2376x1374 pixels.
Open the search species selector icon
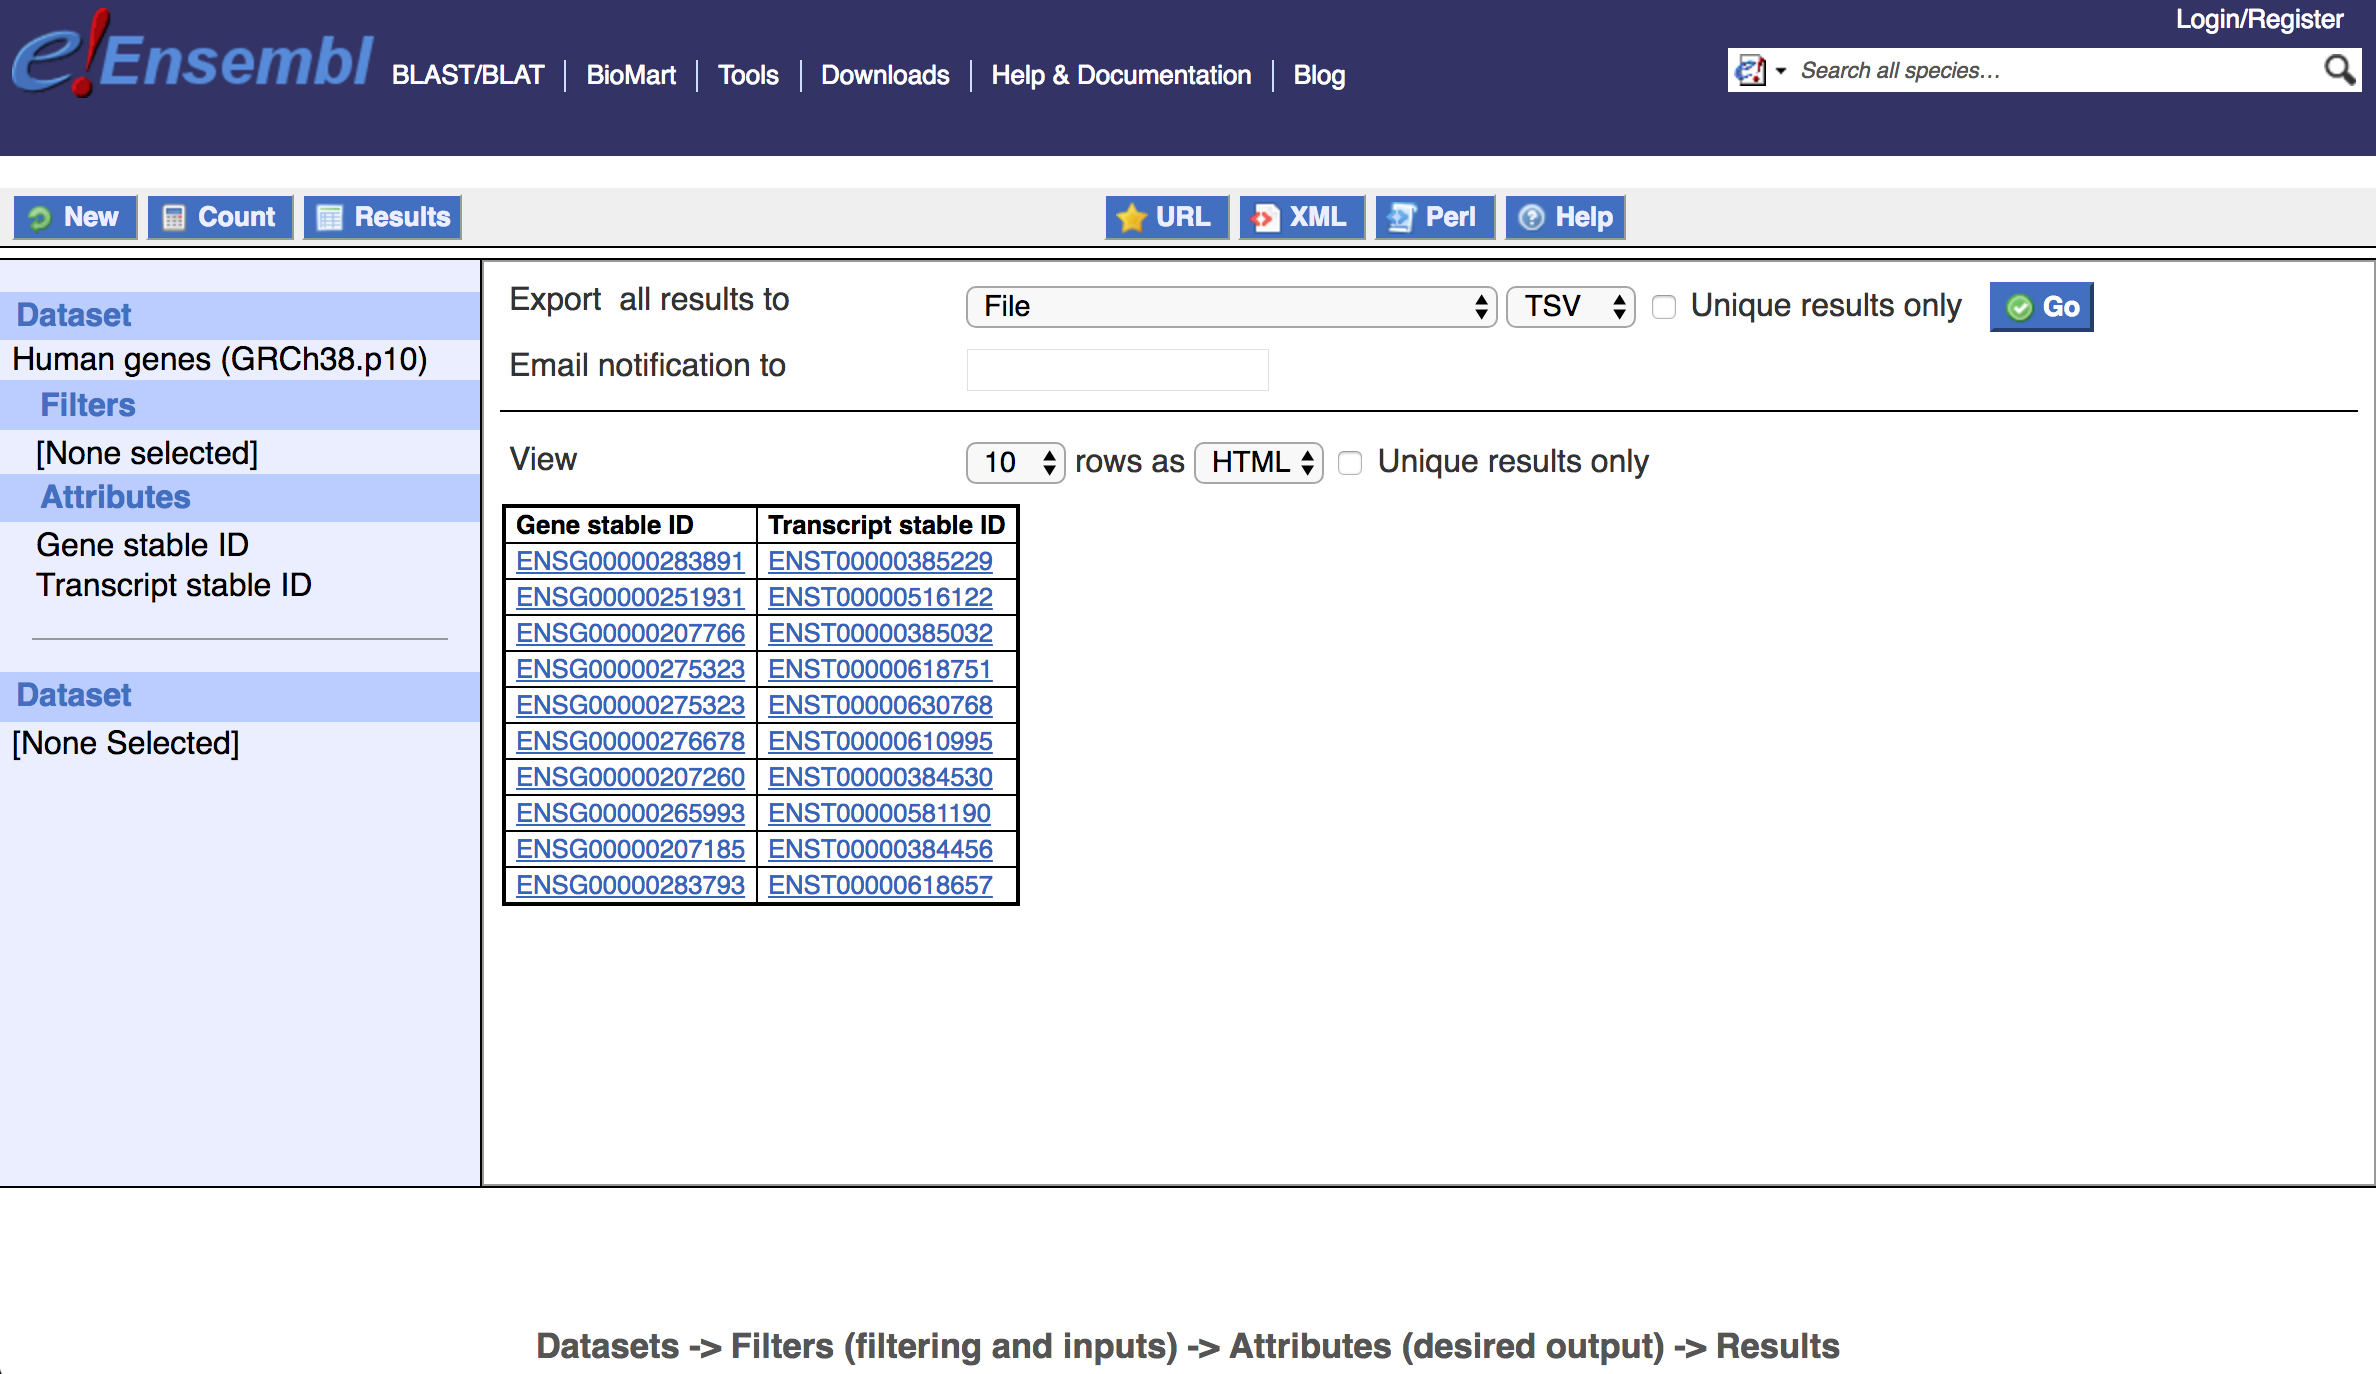(1759, 71)
